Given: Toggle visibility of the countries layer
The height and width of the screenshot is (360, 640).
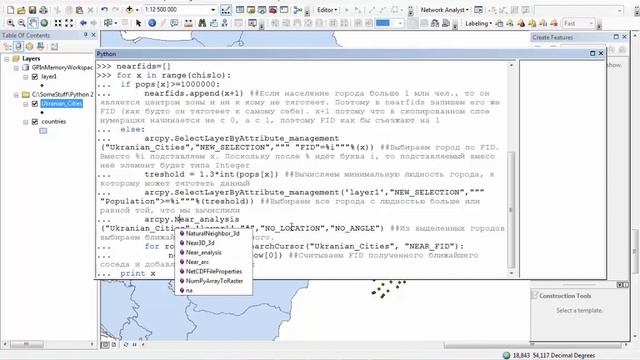Looking at the screenshot, I should click(35, 122).
